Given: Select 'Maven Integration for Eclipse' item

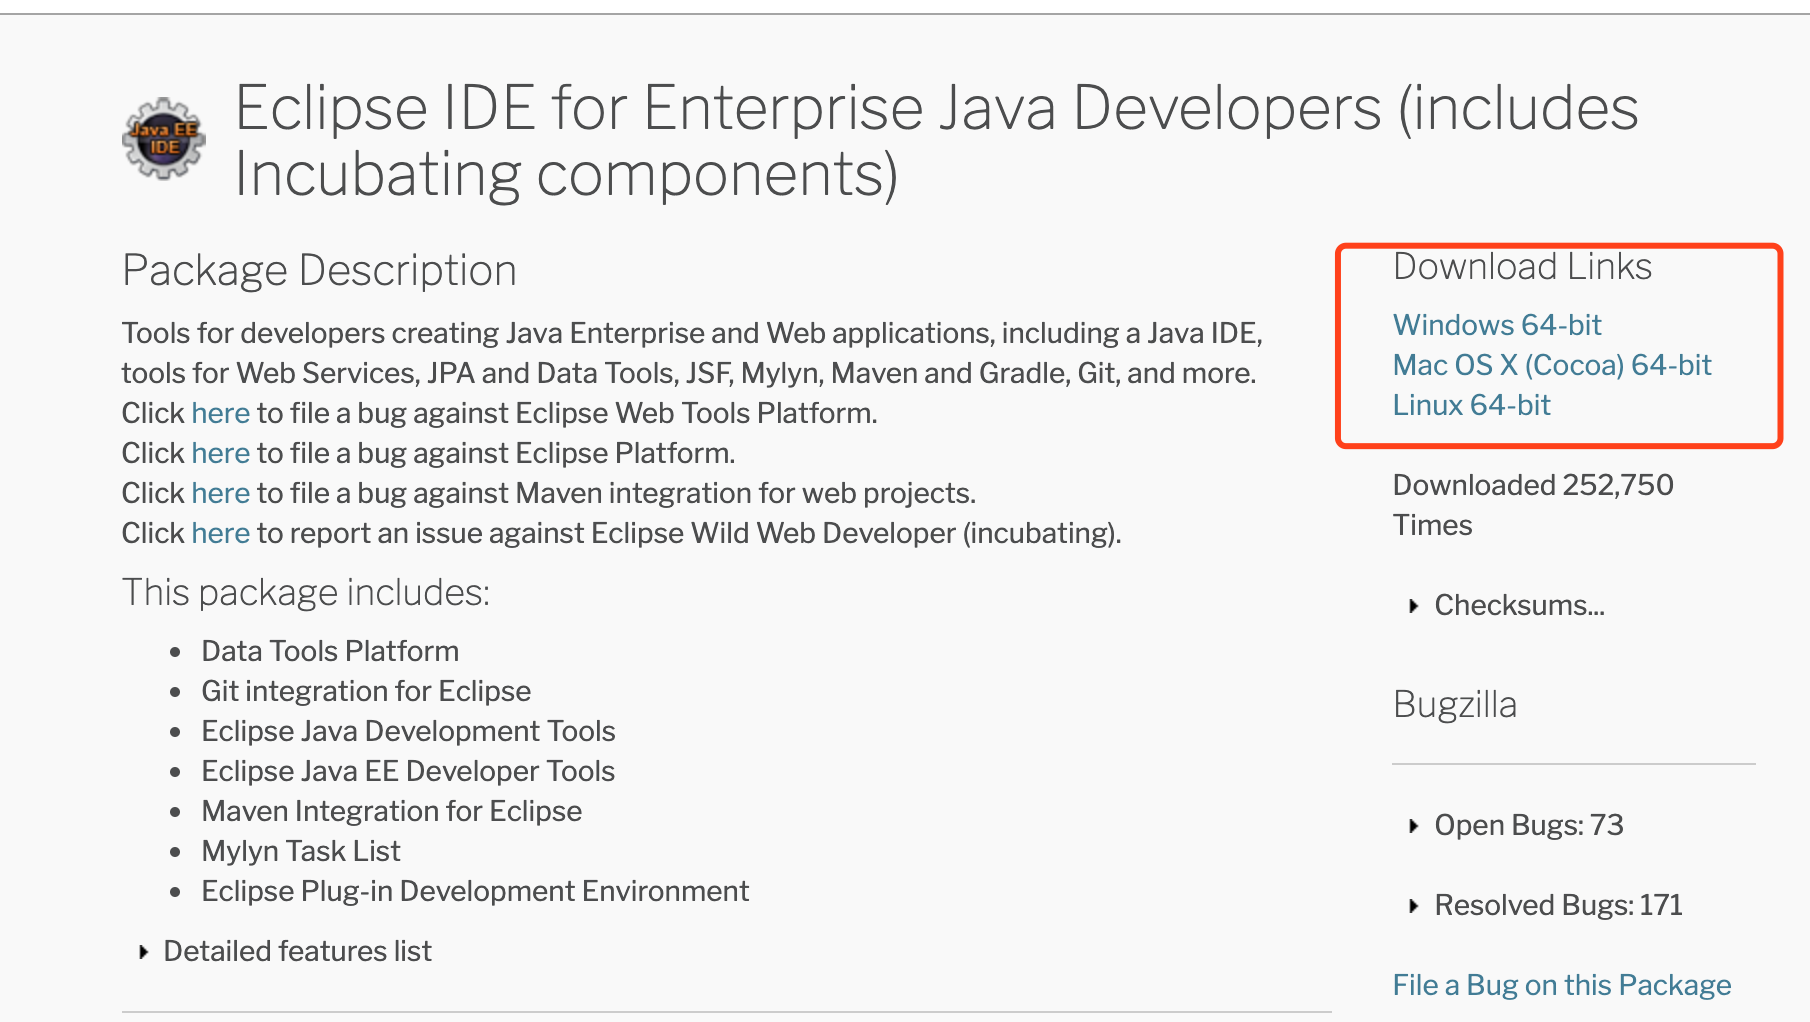Looking at the screenshot, I should click(392, 811).
